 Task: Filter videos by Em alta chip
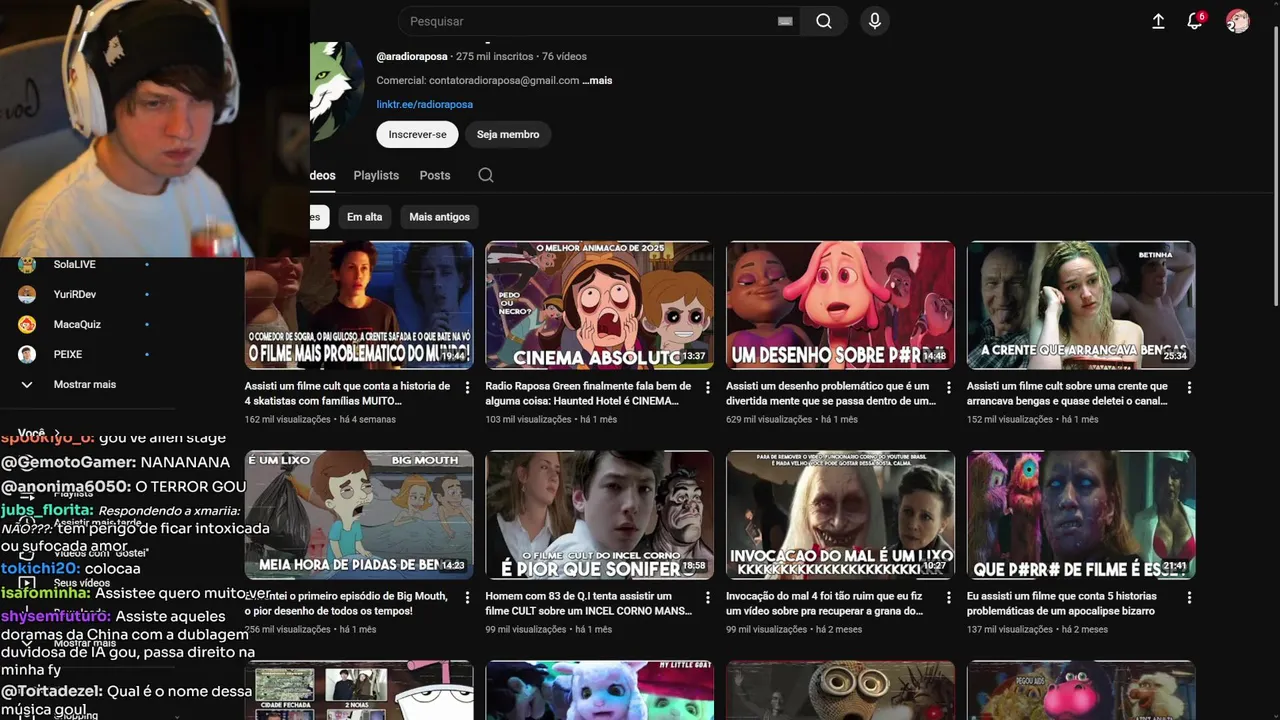click(x=364, y=217)
